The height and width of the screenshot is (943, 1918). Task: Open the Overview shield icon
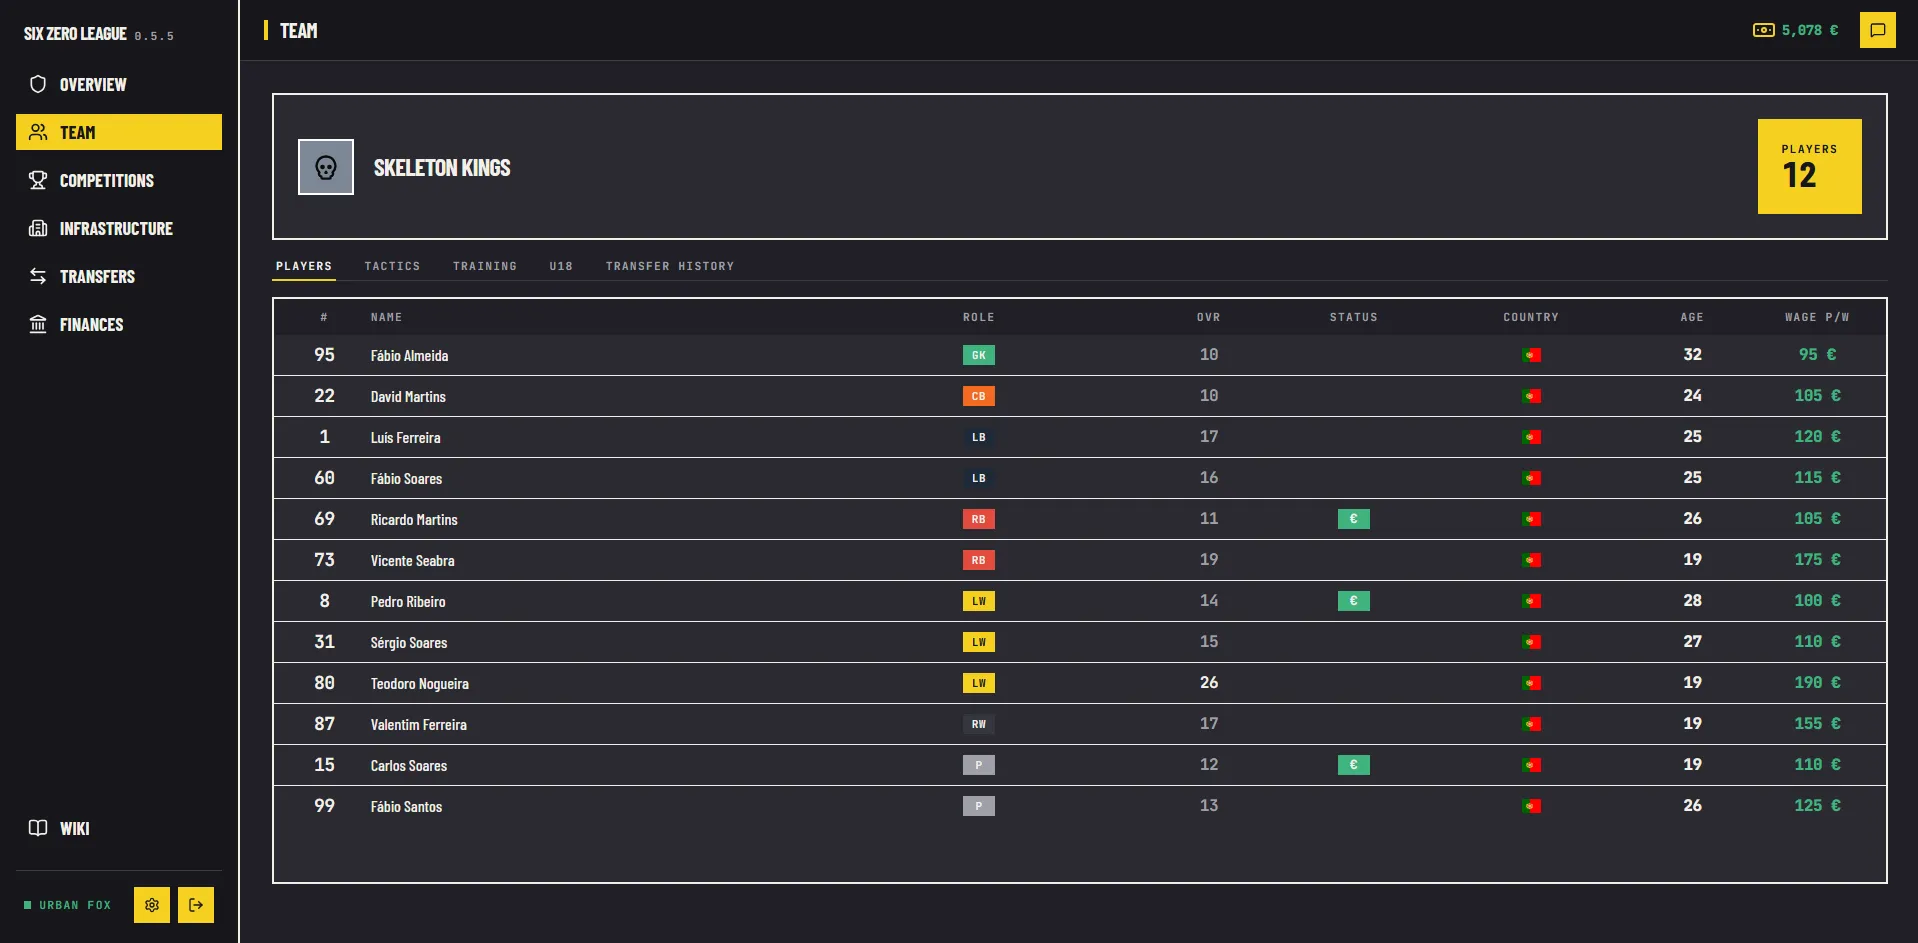click(38, 84)
